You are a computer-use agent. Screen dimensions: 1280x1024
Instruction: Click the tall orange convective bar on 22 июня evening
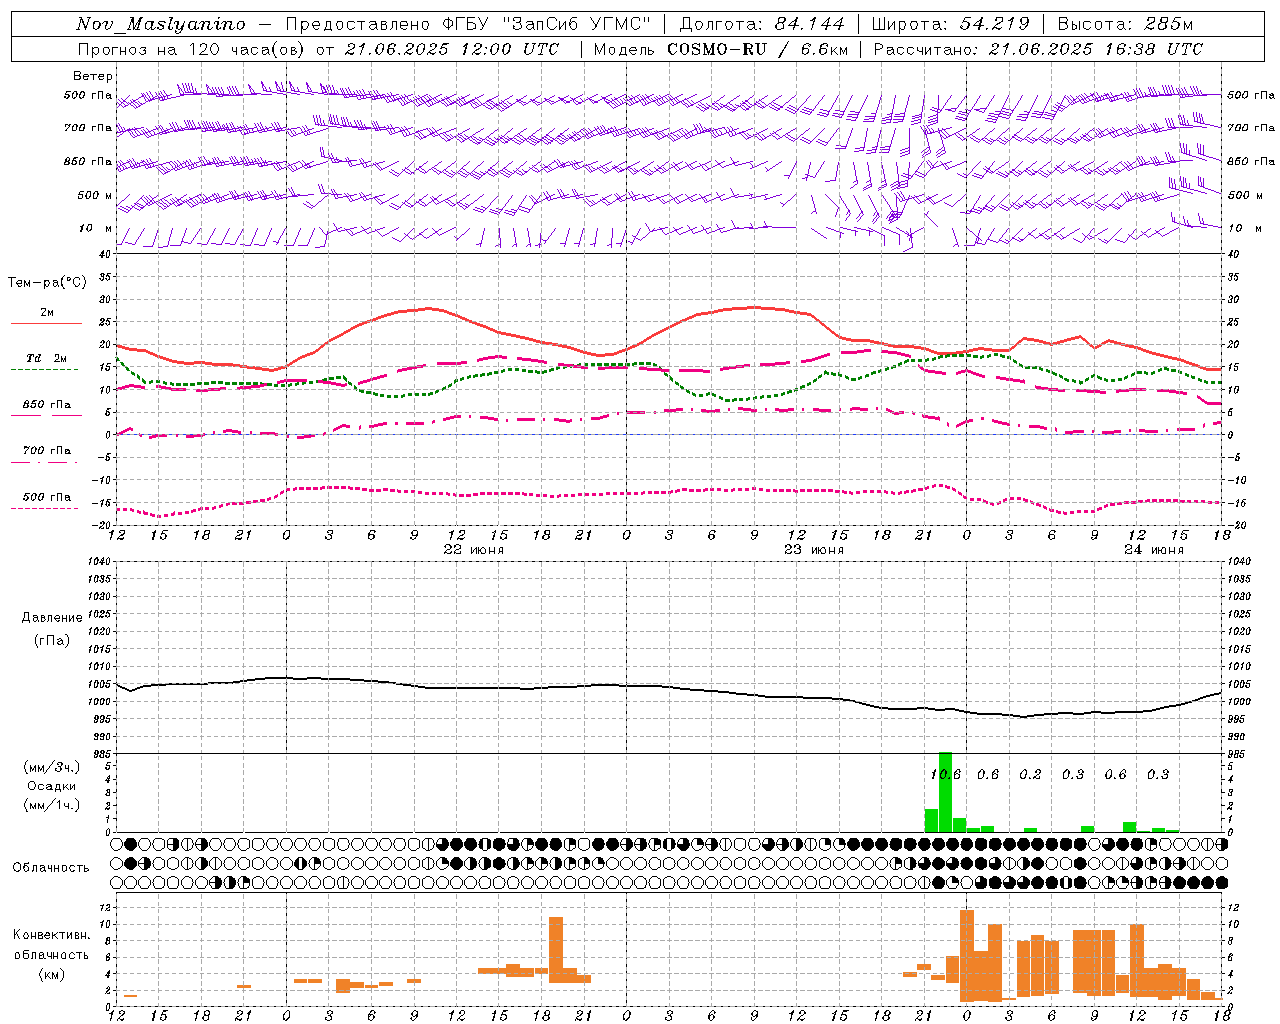pos(556,950)
